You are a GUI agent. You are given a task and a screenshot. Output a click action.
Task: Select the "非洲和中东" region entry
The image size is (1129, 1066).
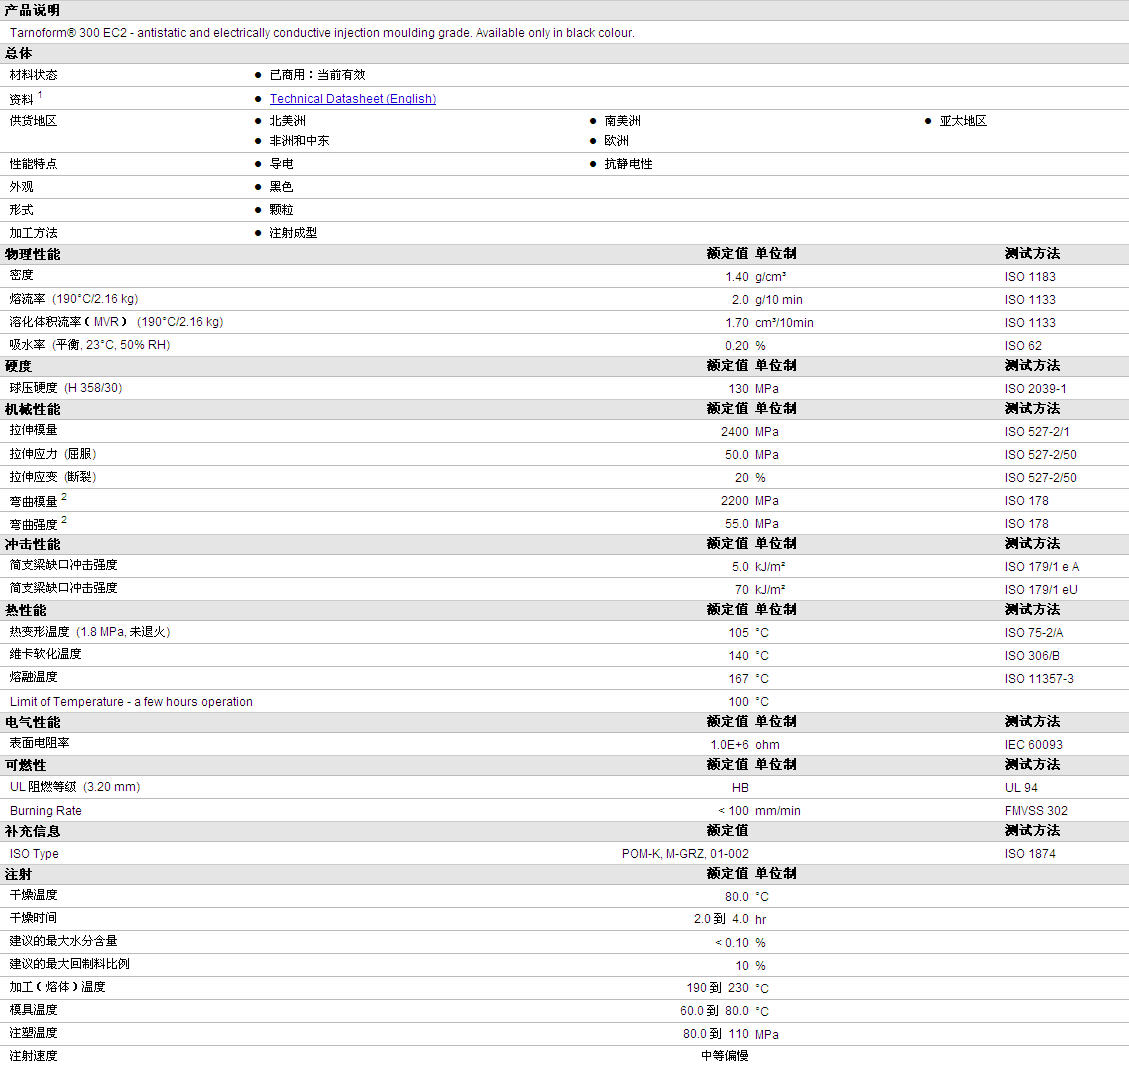click(x=300, y=141)
